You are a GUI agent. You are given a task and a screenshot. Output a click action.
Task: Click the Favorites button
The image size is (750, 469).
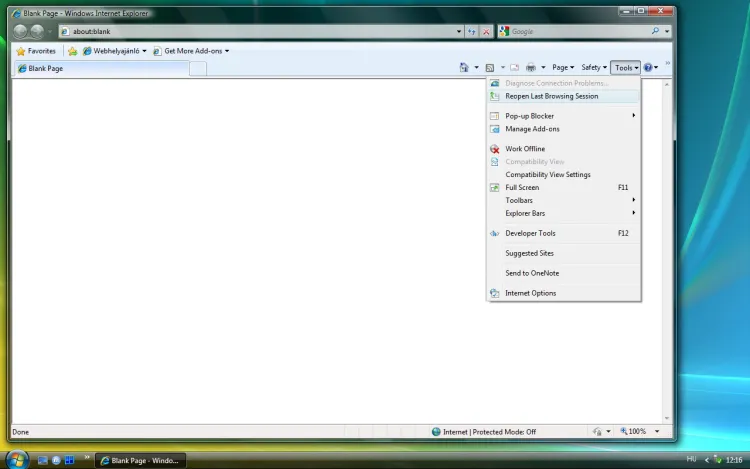tap(36, 51)
